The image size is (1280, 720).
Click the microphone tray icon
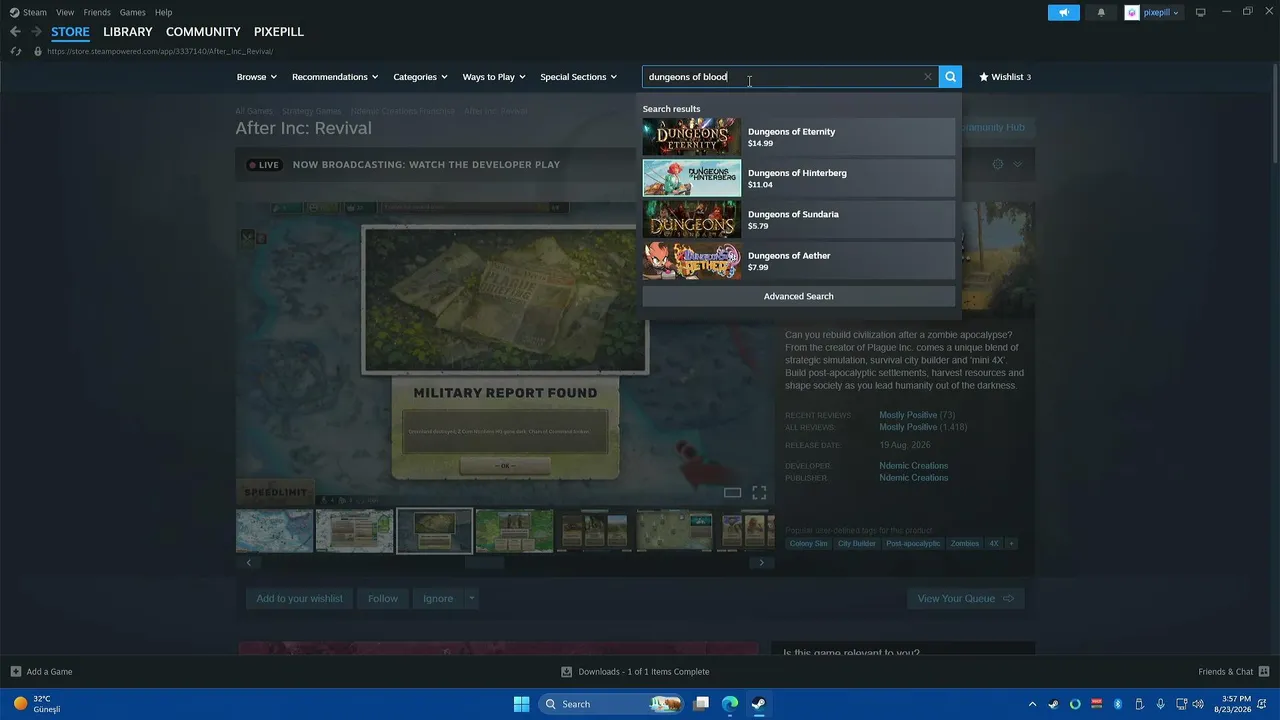1160,704
